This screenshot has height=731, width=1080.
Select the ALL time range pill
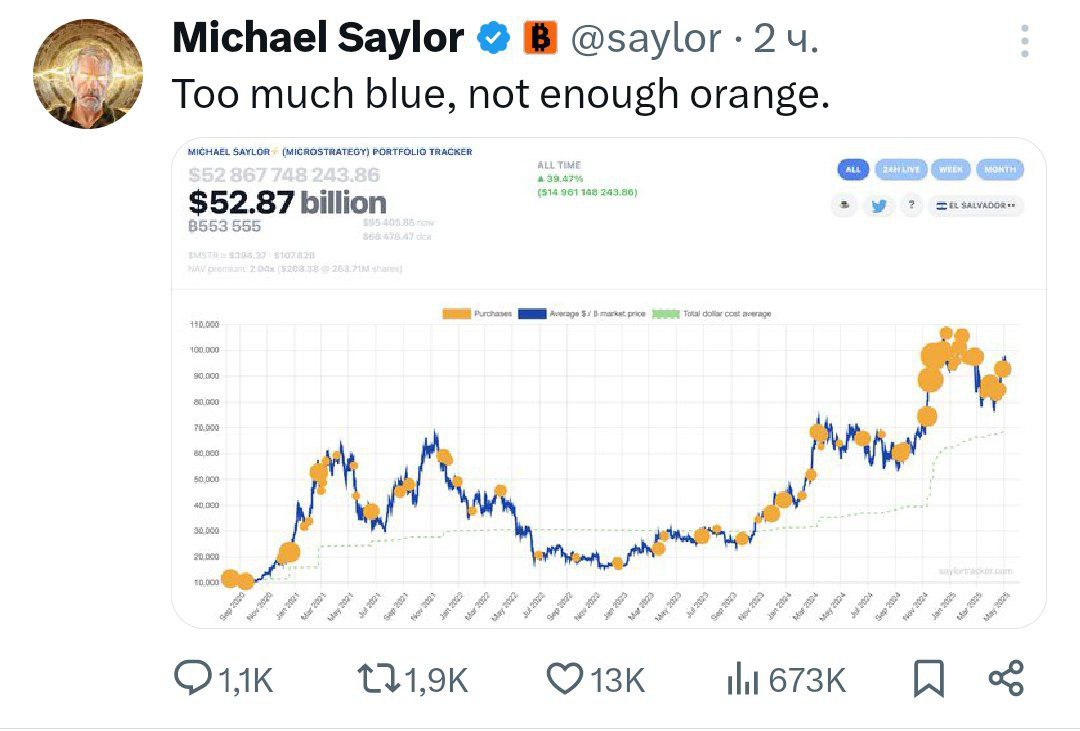pos(853,169)
